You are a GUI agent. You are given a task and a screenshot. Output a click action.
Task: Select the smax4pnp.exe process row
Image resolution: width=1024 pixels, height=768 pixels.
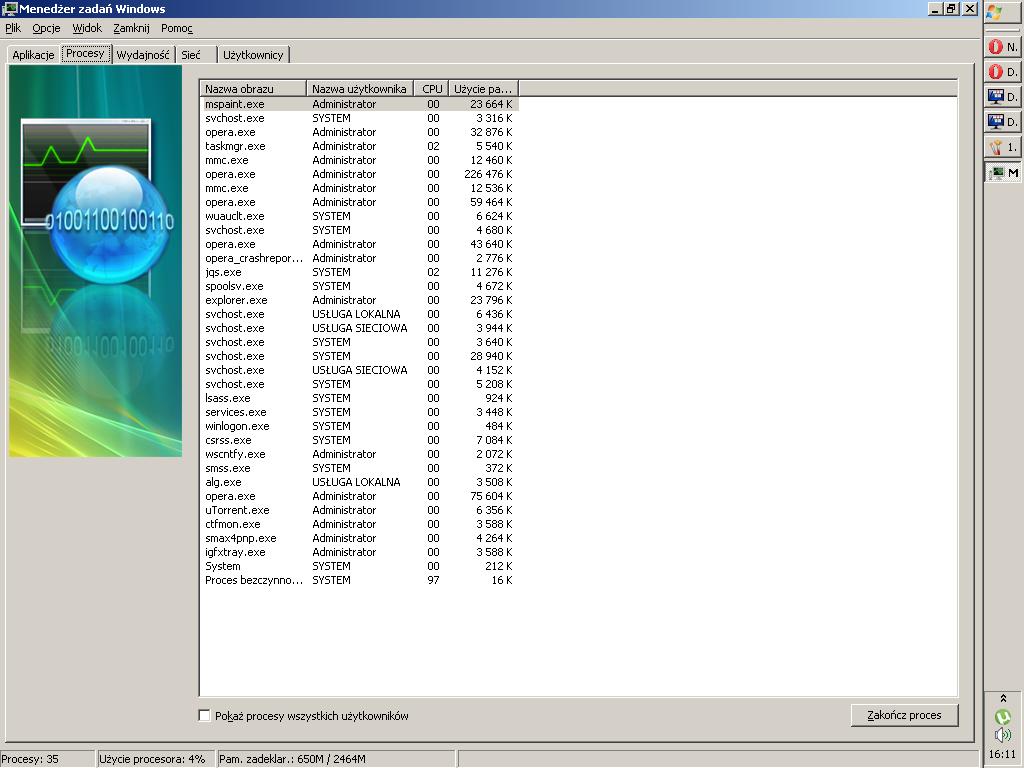pyautogui.click(x=359, y=538)
